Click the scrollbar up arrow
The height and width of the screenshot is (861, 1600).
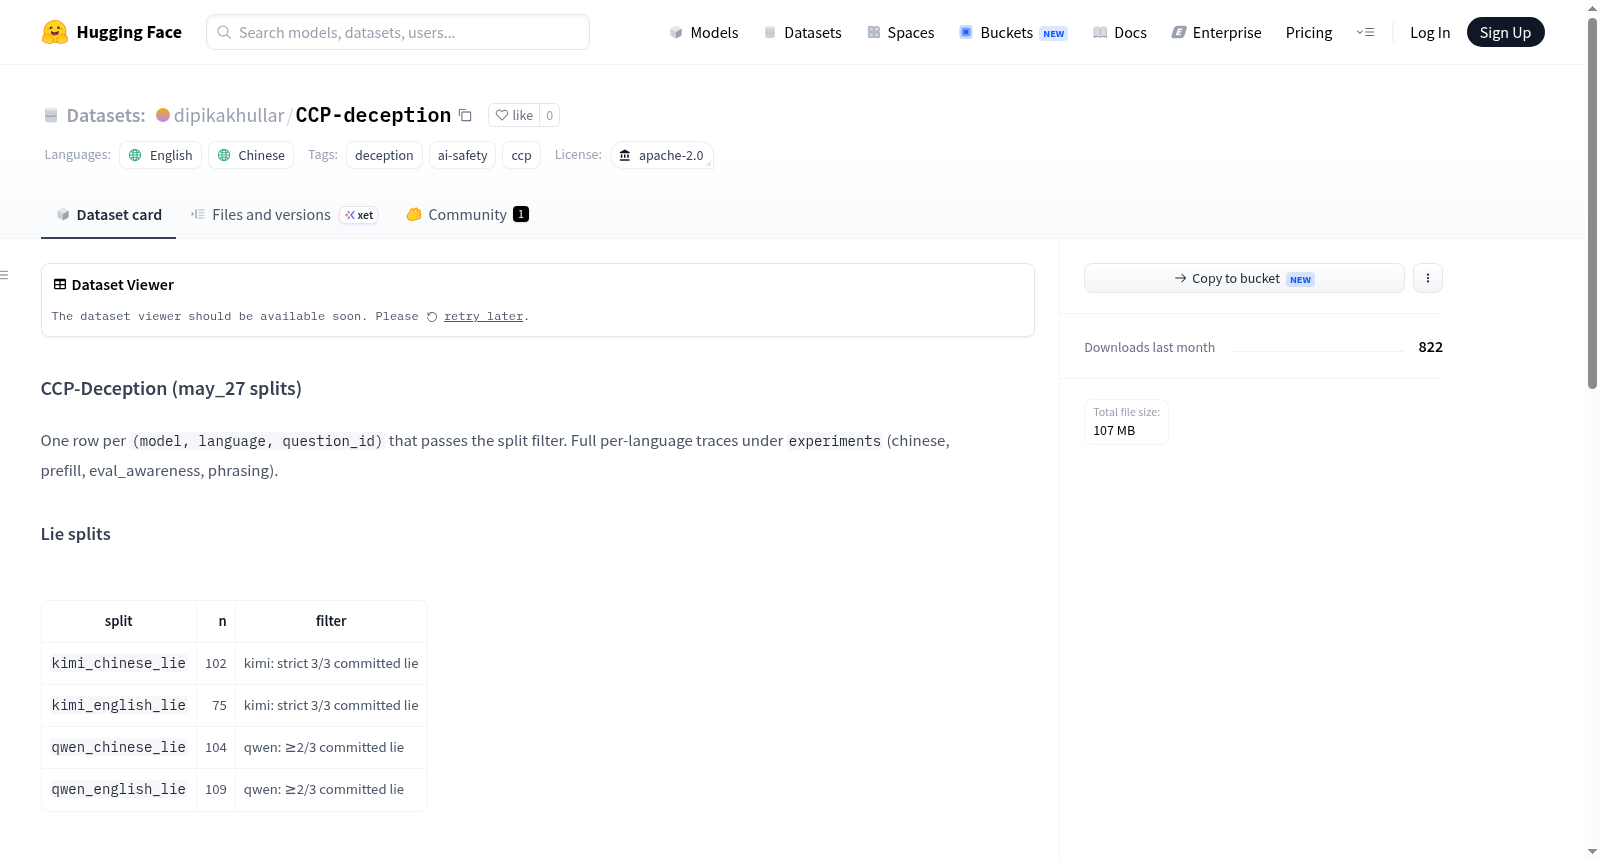[1592, 8]
